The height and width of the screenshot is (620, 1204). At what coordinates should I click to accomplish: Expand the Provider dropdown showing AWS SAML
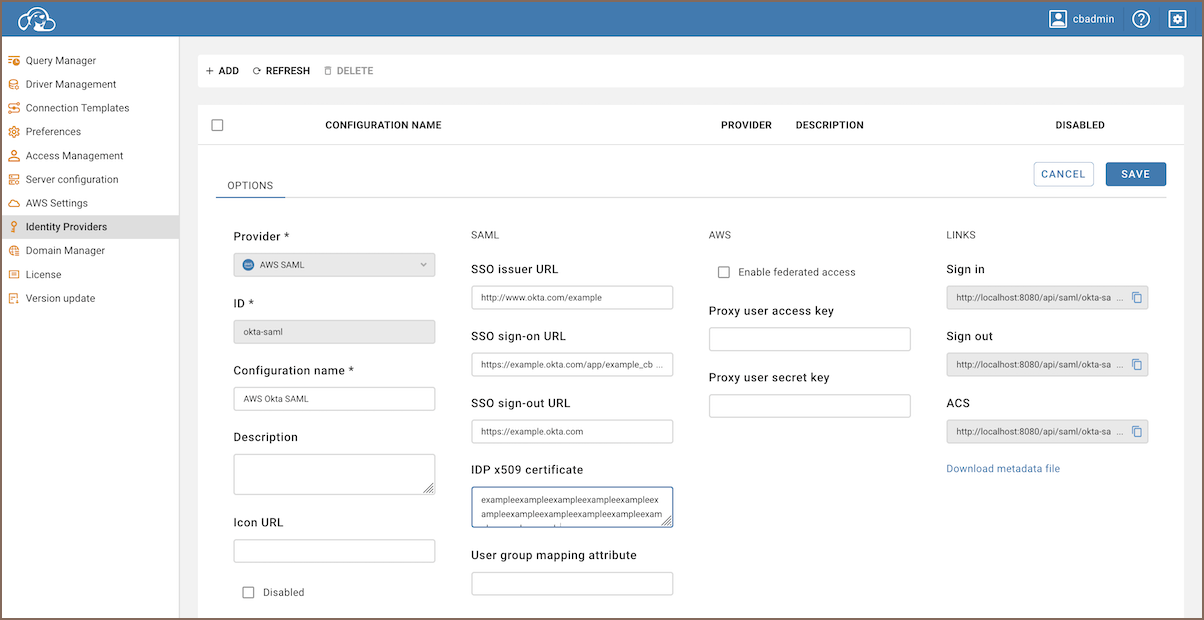334,265
